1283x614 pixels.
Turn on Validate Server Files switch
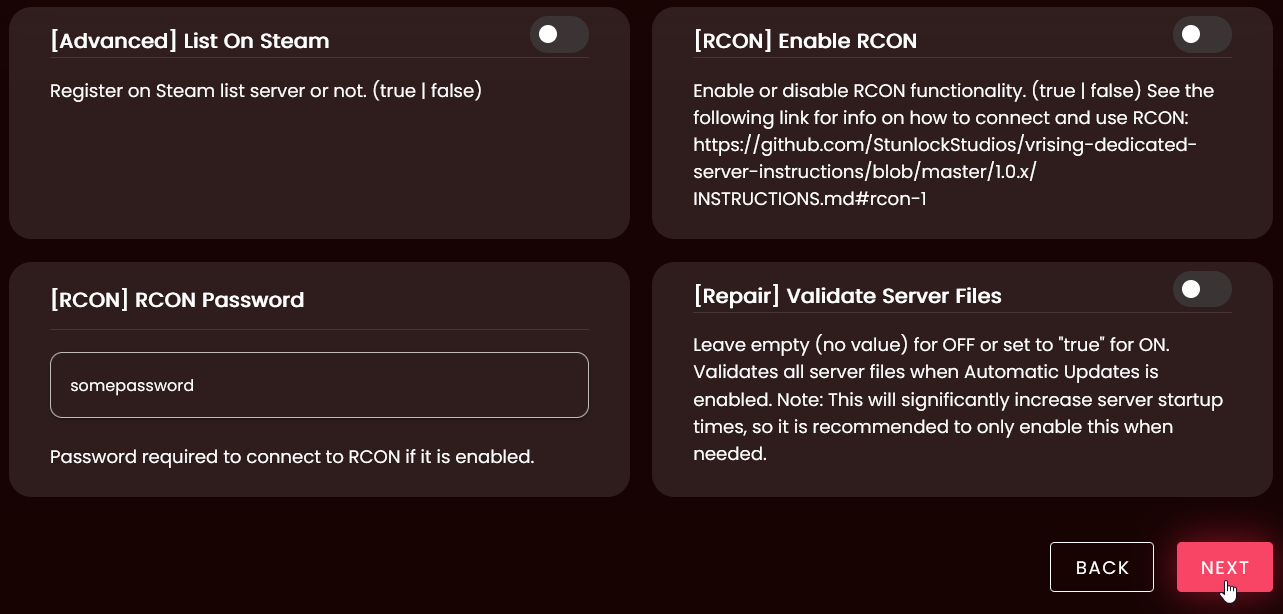1202,290
